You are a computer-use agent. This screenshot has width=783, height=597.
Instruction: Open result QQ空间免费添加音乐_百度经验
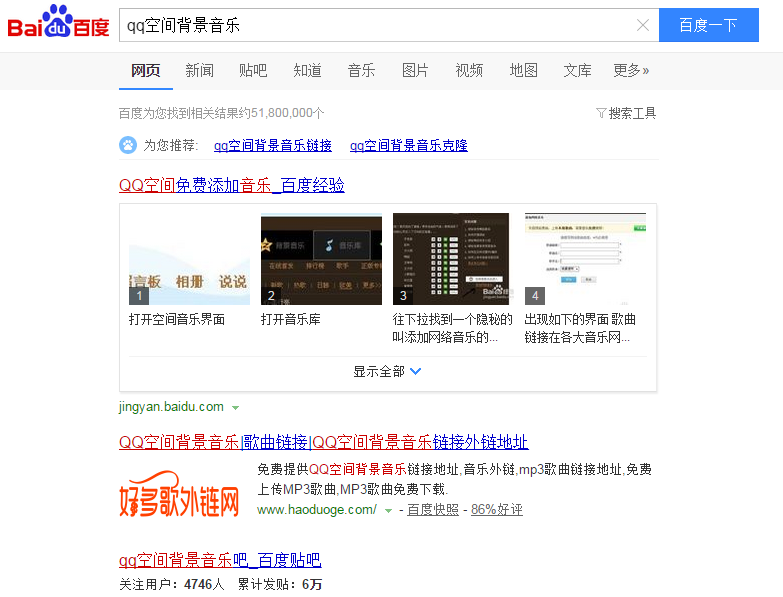tap(232, 185)
